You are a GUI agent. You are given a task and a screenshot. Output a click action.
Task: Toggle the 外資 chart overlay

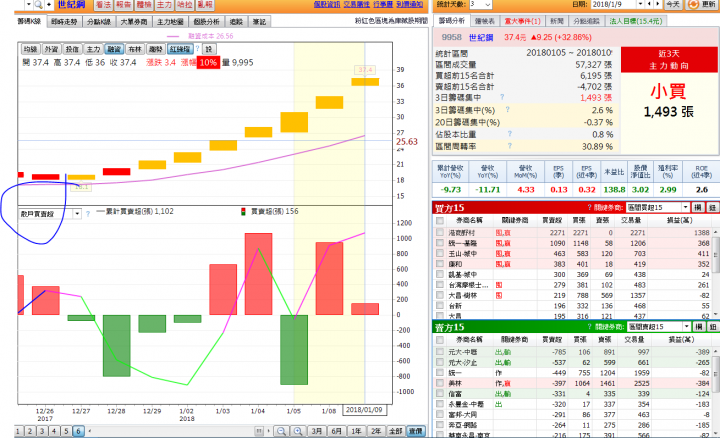click(51, 49)
